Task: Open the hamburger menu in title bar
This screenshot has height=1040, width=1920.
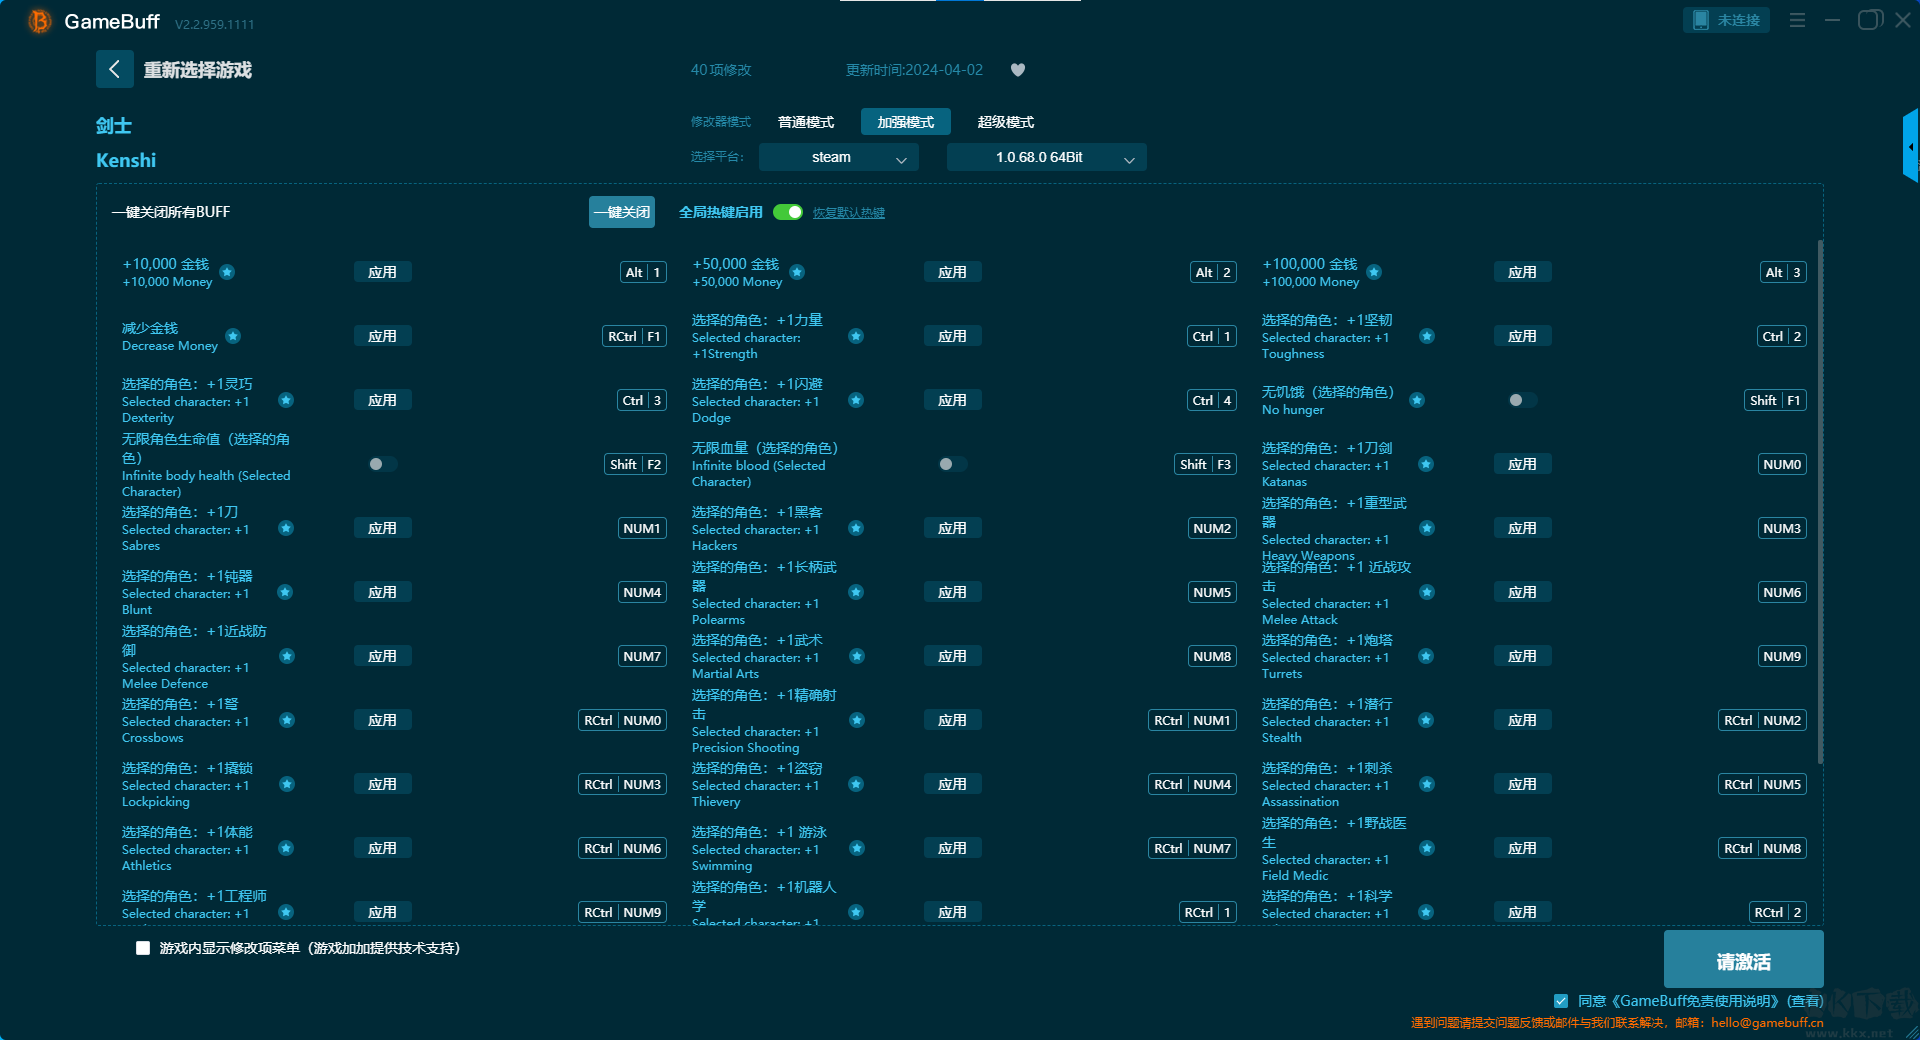Action: [x=1797, y=20]
